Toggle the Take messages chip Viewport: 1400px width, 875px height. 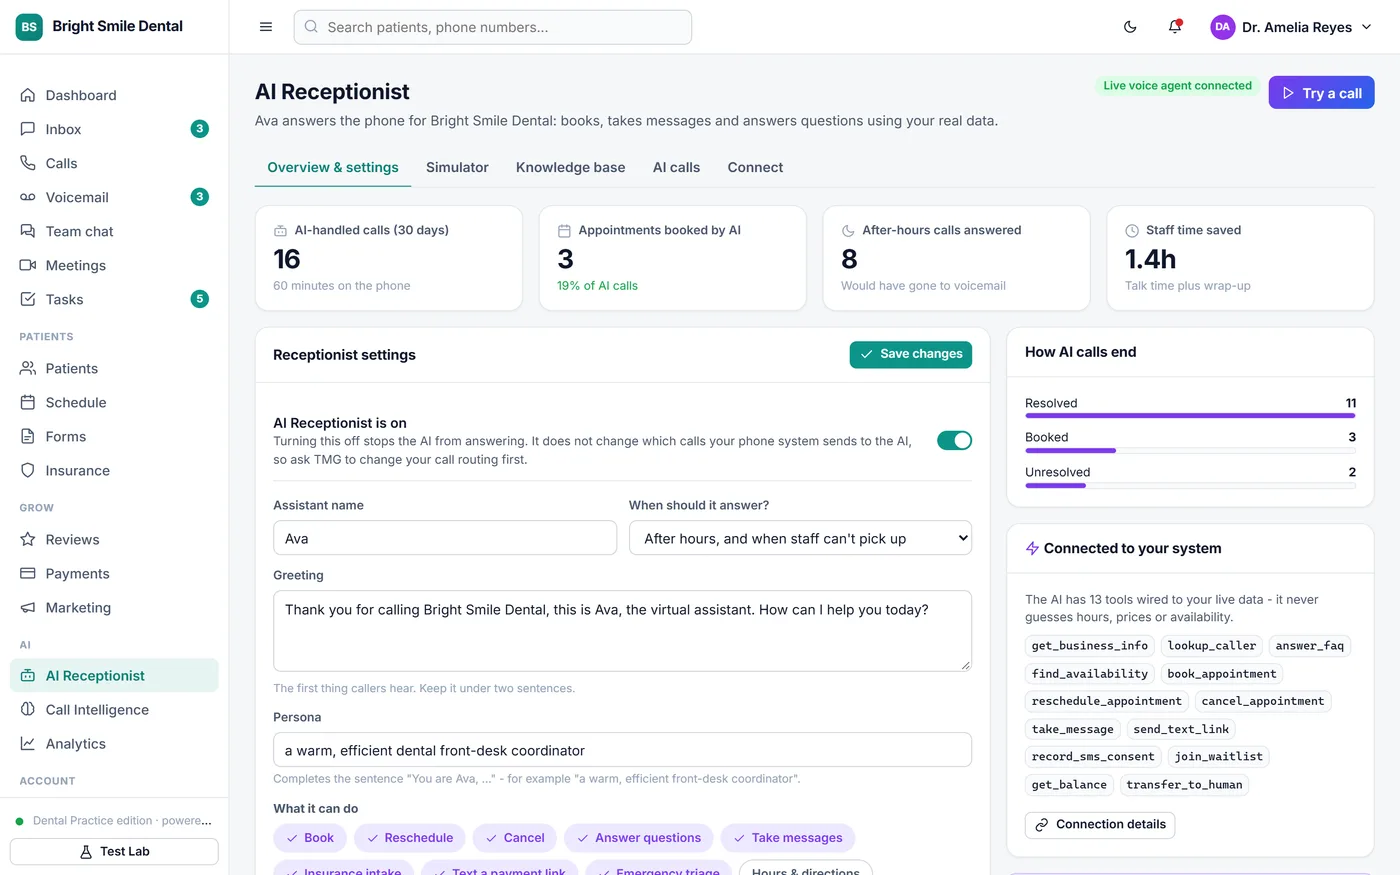click(788, 838)
